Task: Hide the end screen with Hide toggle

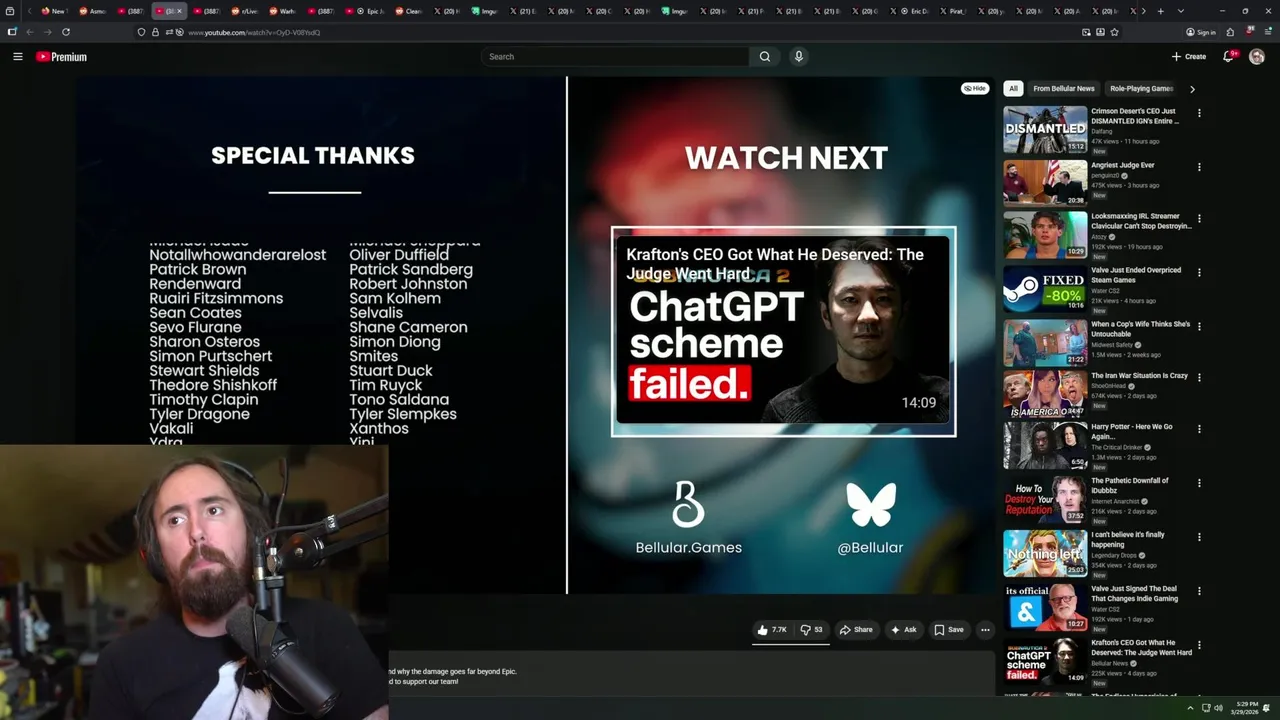Action: click(975, 88)
